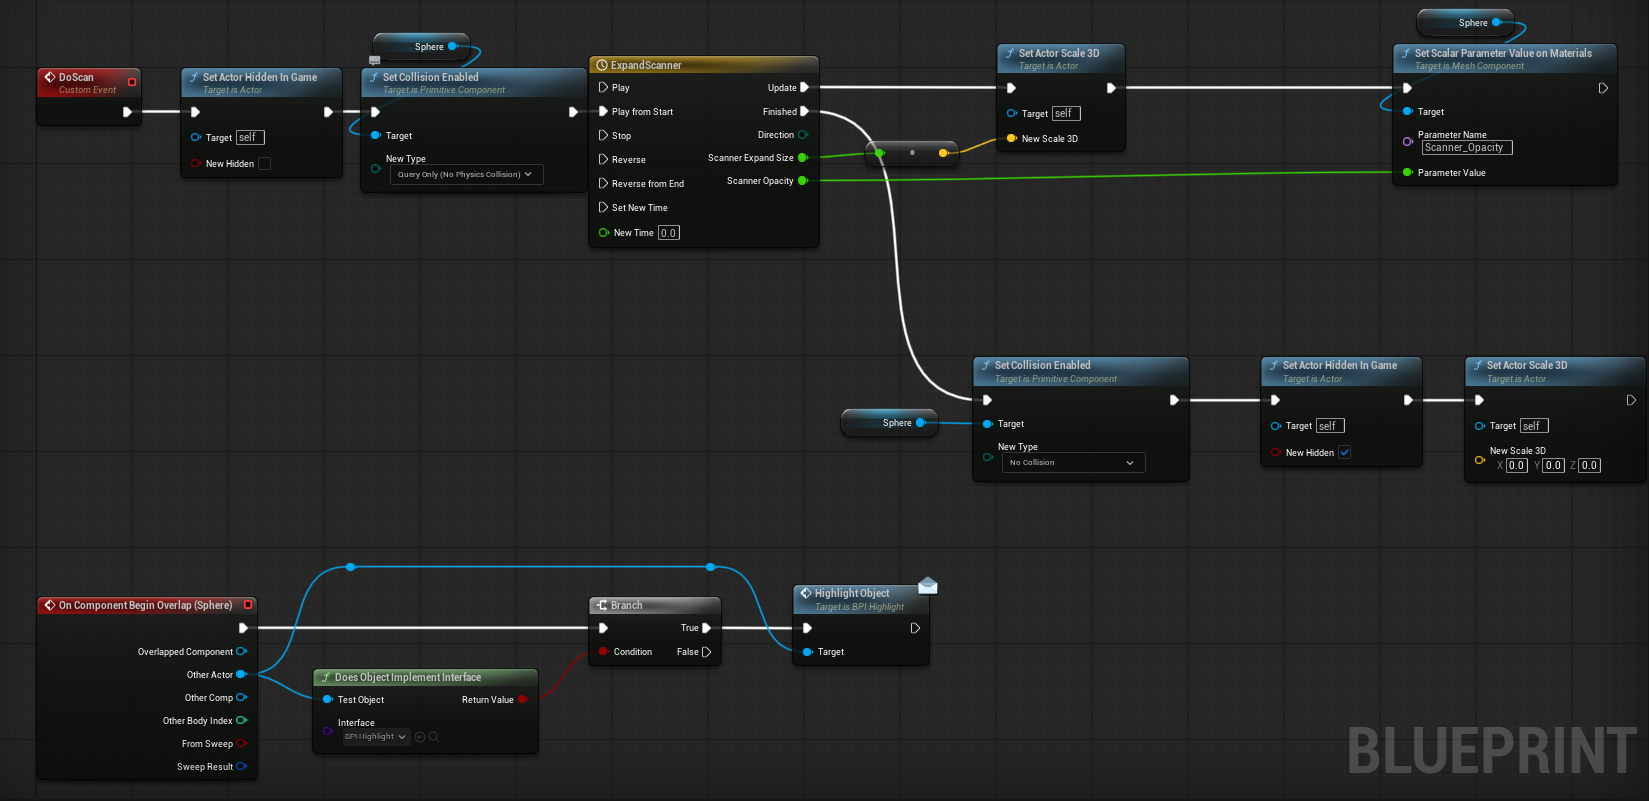This screenshot has width=1649, height=801.
Task: Click the Set New Time input pin
Action: click(603, 207)
